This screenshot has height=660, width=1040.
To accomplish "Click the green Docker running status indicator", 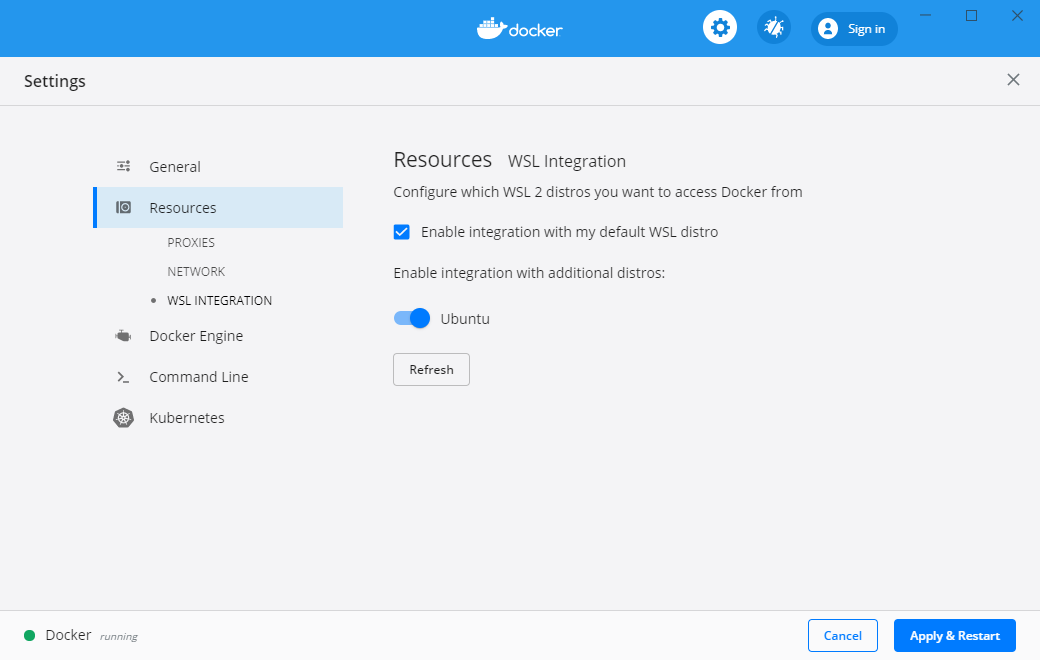I will pos(30,634).
